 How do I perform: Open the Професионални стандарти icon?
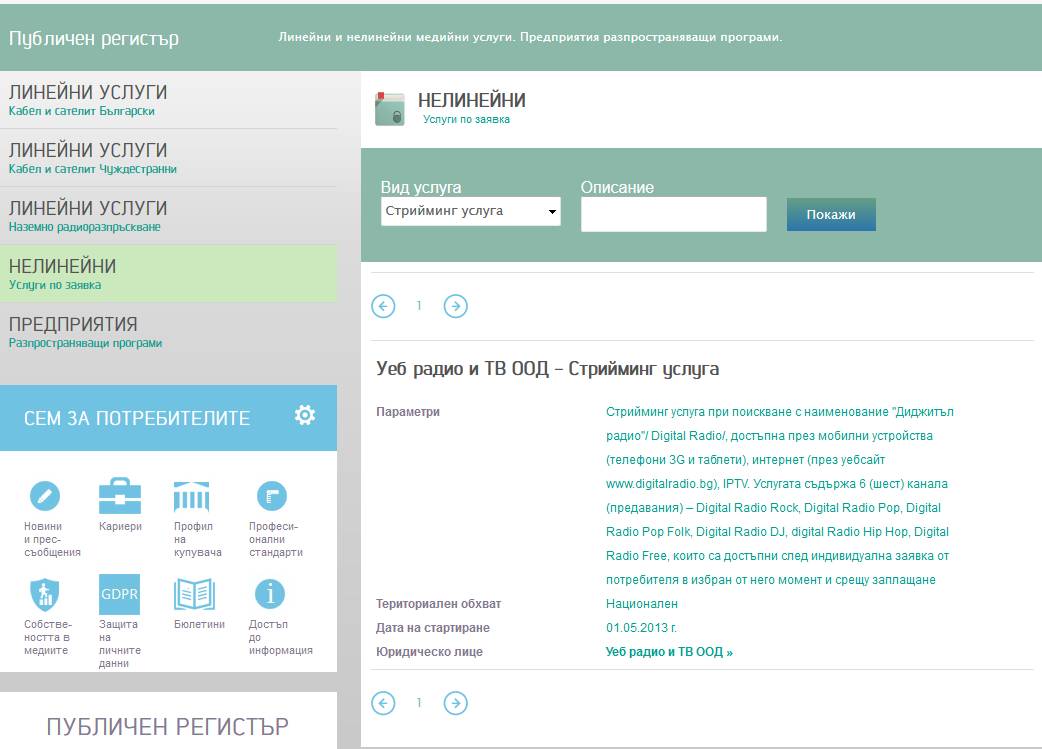coord(271,496)
